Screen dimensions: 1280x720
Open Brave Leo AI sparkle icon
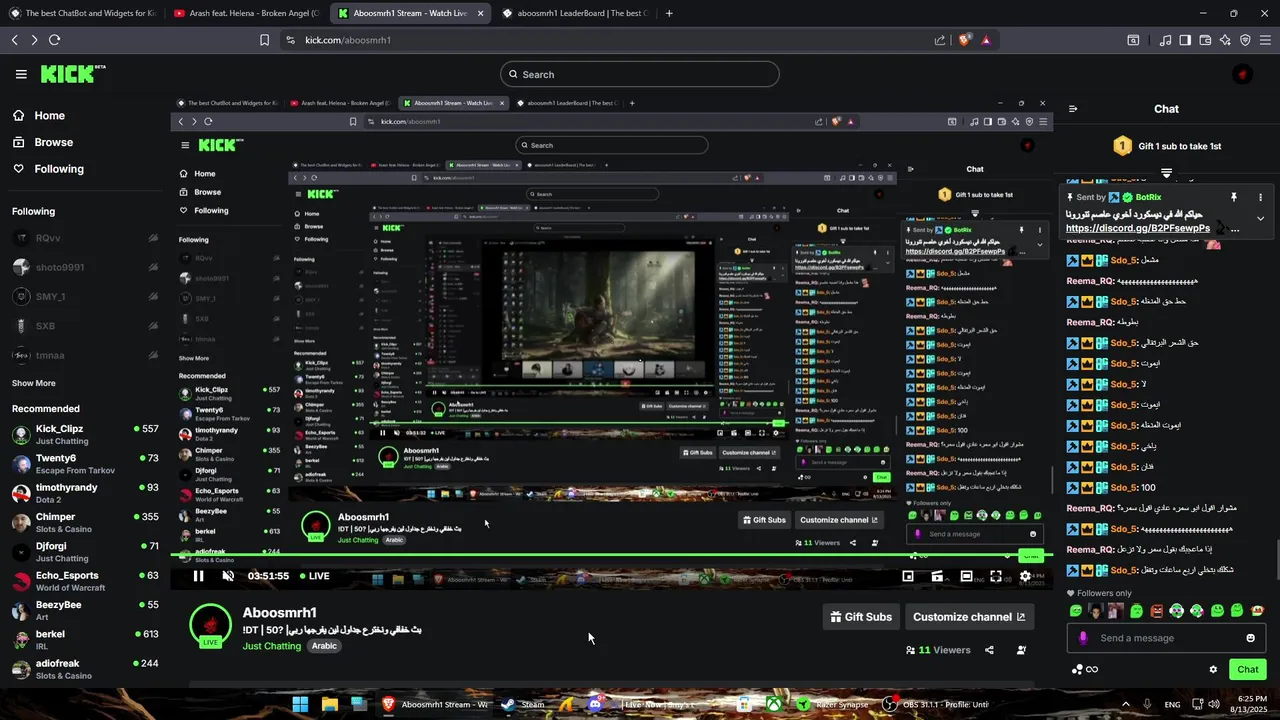1225,40
